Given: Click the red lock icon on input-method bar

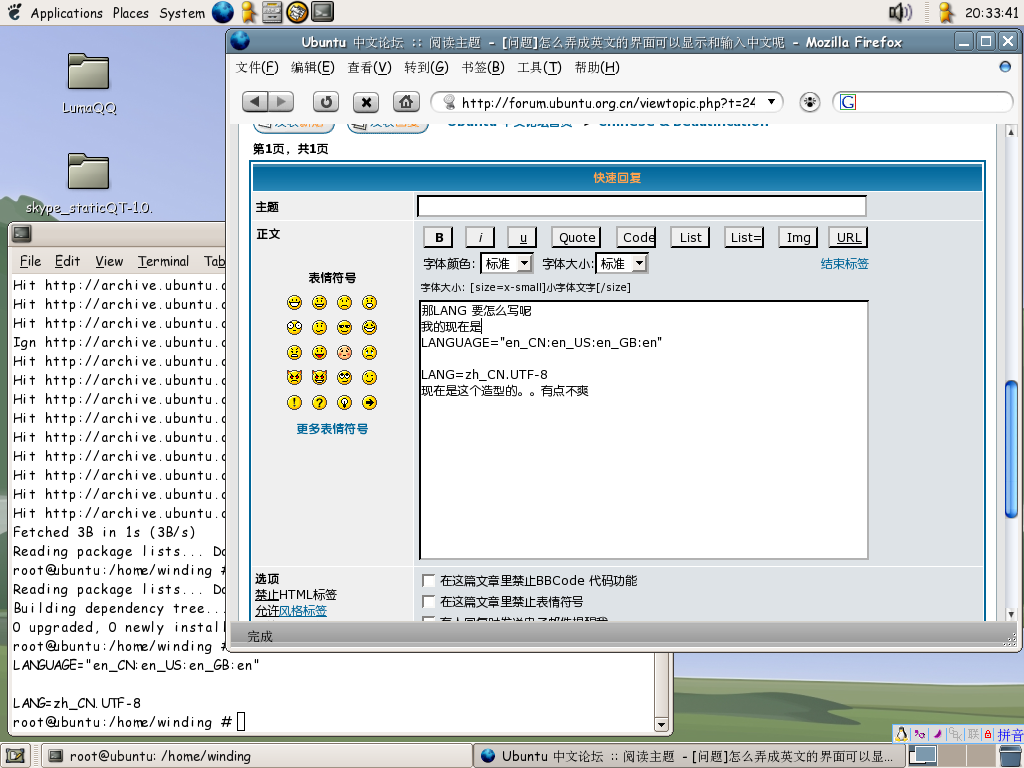Looking at the screenshot, I should [988, 735].
